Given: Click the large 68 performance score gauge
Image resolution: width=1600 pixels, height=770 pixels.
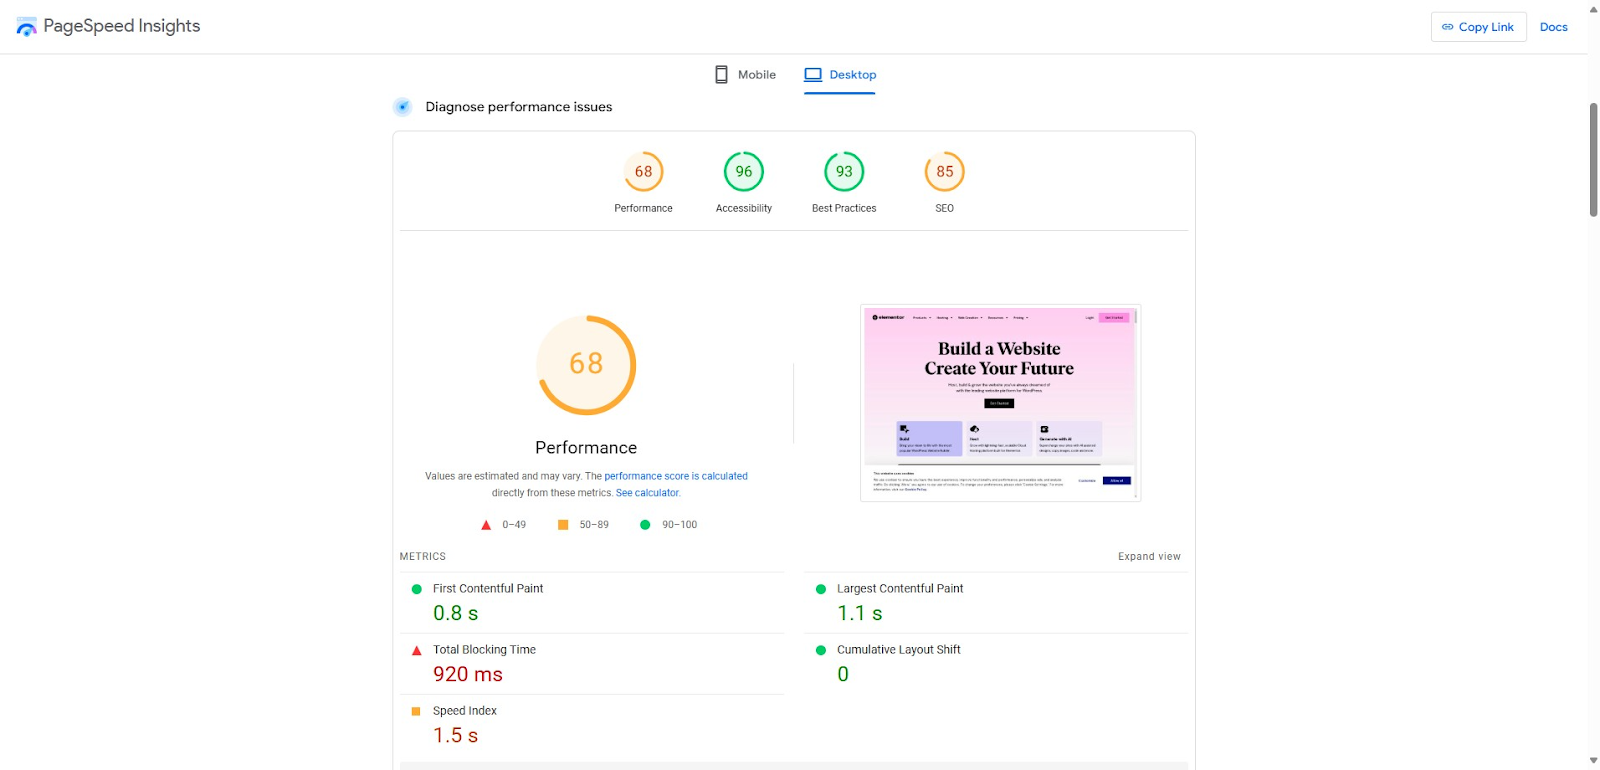Looking at the screenshot, I should 586,365.
